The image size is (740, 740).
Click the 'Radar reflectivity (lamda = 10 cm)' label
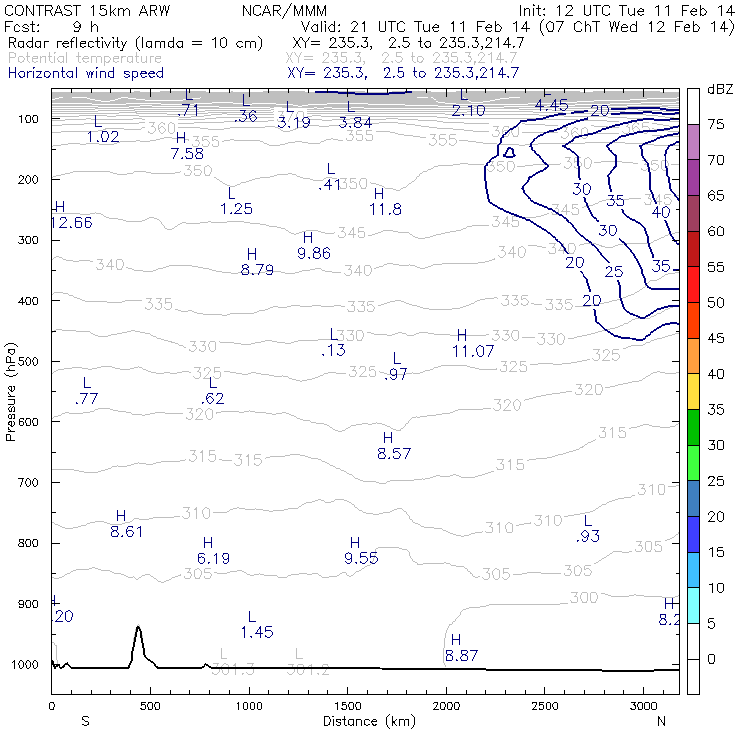(x=135, y=43)
